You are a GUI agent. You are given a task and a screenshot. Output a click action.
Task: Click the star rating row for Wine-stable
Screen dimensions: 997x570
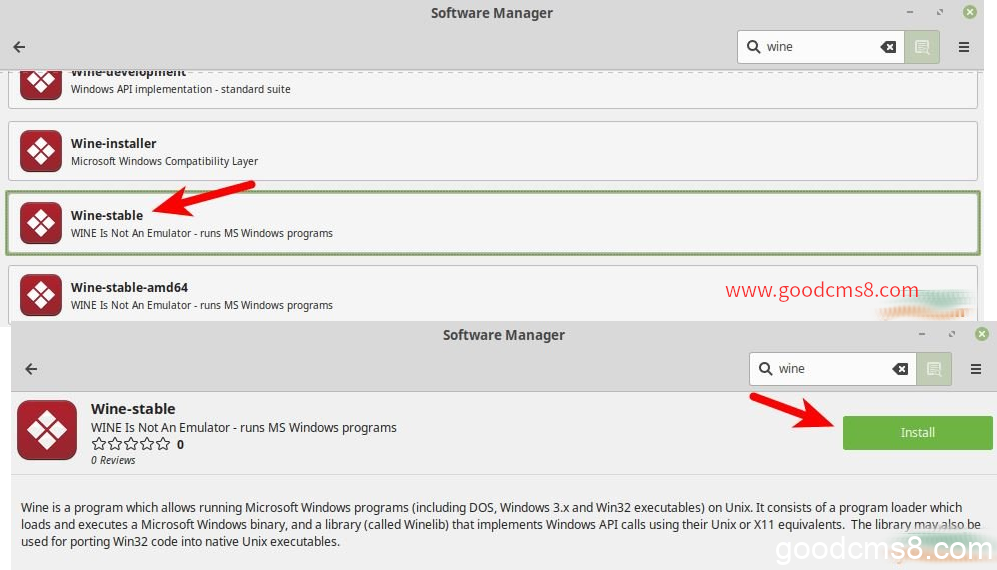(x=131, y=444)
